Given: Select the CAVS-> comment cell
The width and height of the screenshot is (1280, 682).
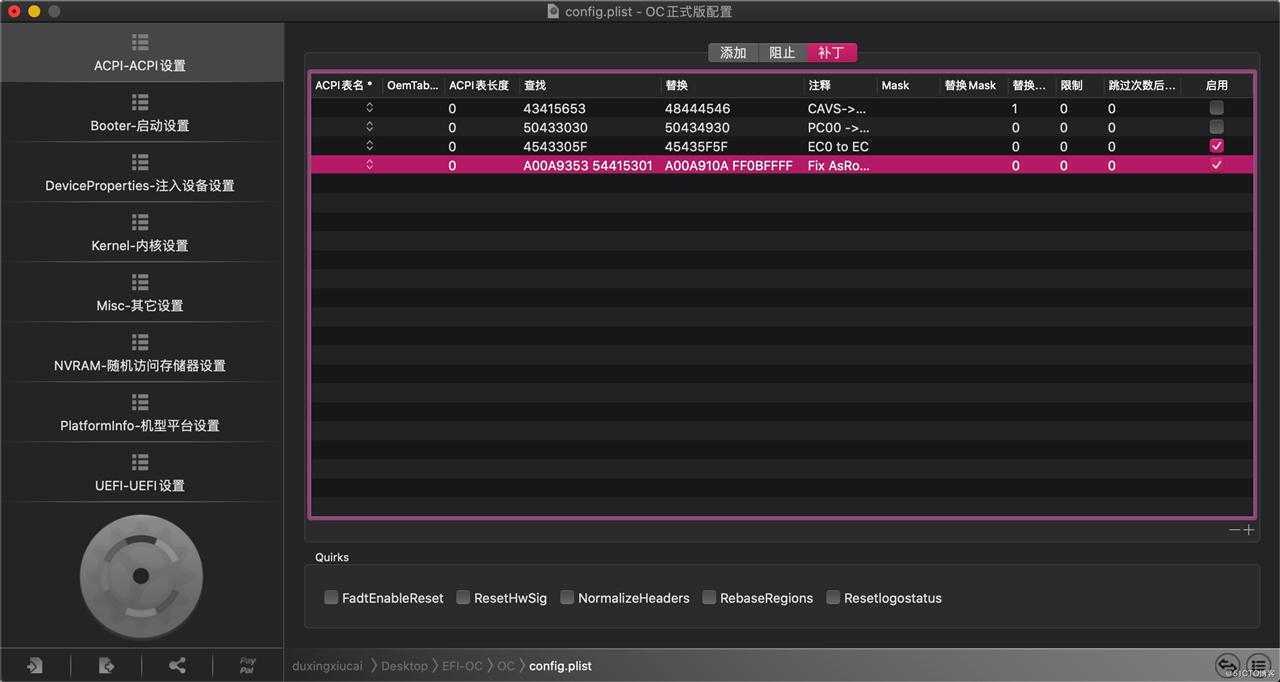Looking at the screenshot, I should pyautogui.click(x=837, y=108).
